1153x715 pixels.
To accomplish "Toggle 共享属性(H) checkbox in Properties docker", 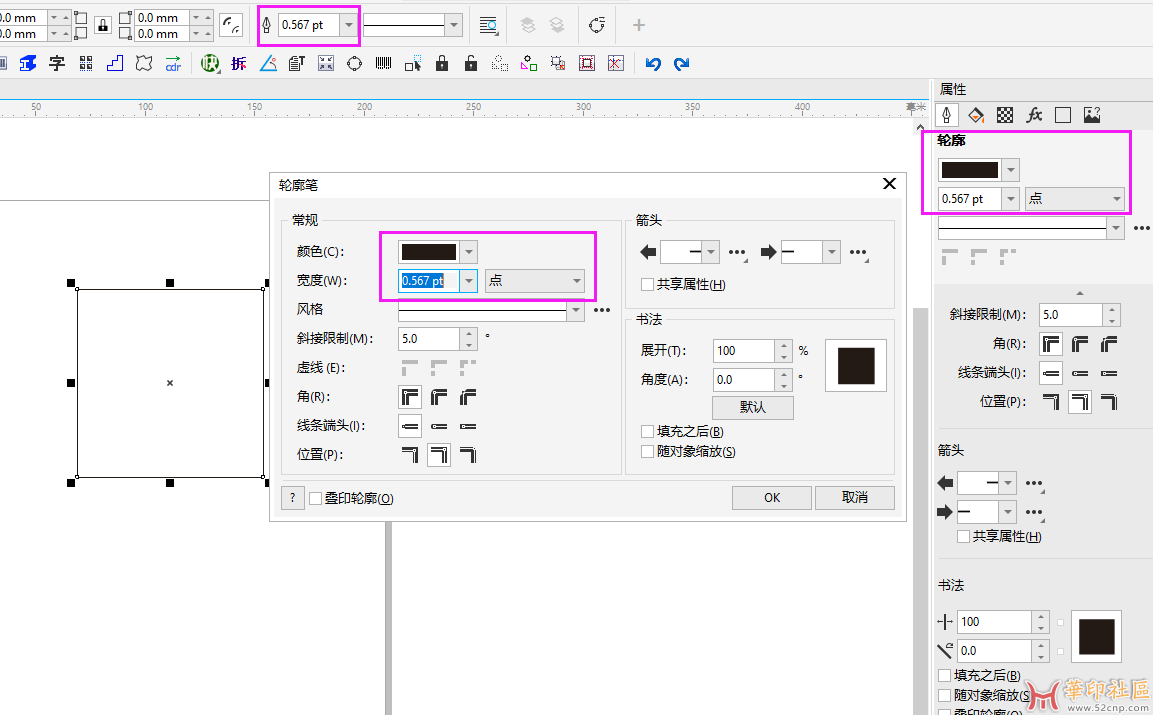I will (x=963, y=537).
